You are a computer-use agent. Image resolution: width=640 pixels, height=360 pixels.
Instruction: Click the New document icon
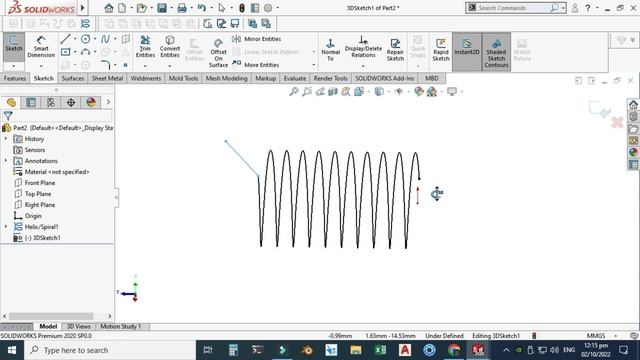pyautogui.click(x=122, y=8)
